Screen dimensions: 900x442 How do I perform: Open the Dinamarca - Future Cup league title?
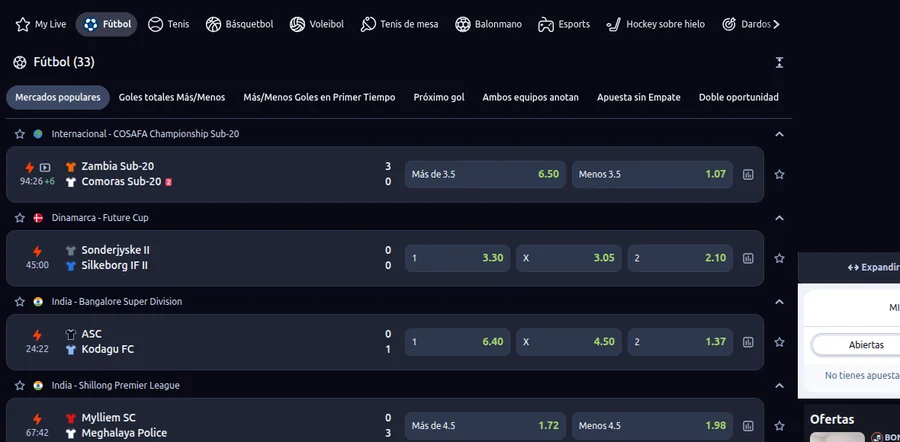100,218
